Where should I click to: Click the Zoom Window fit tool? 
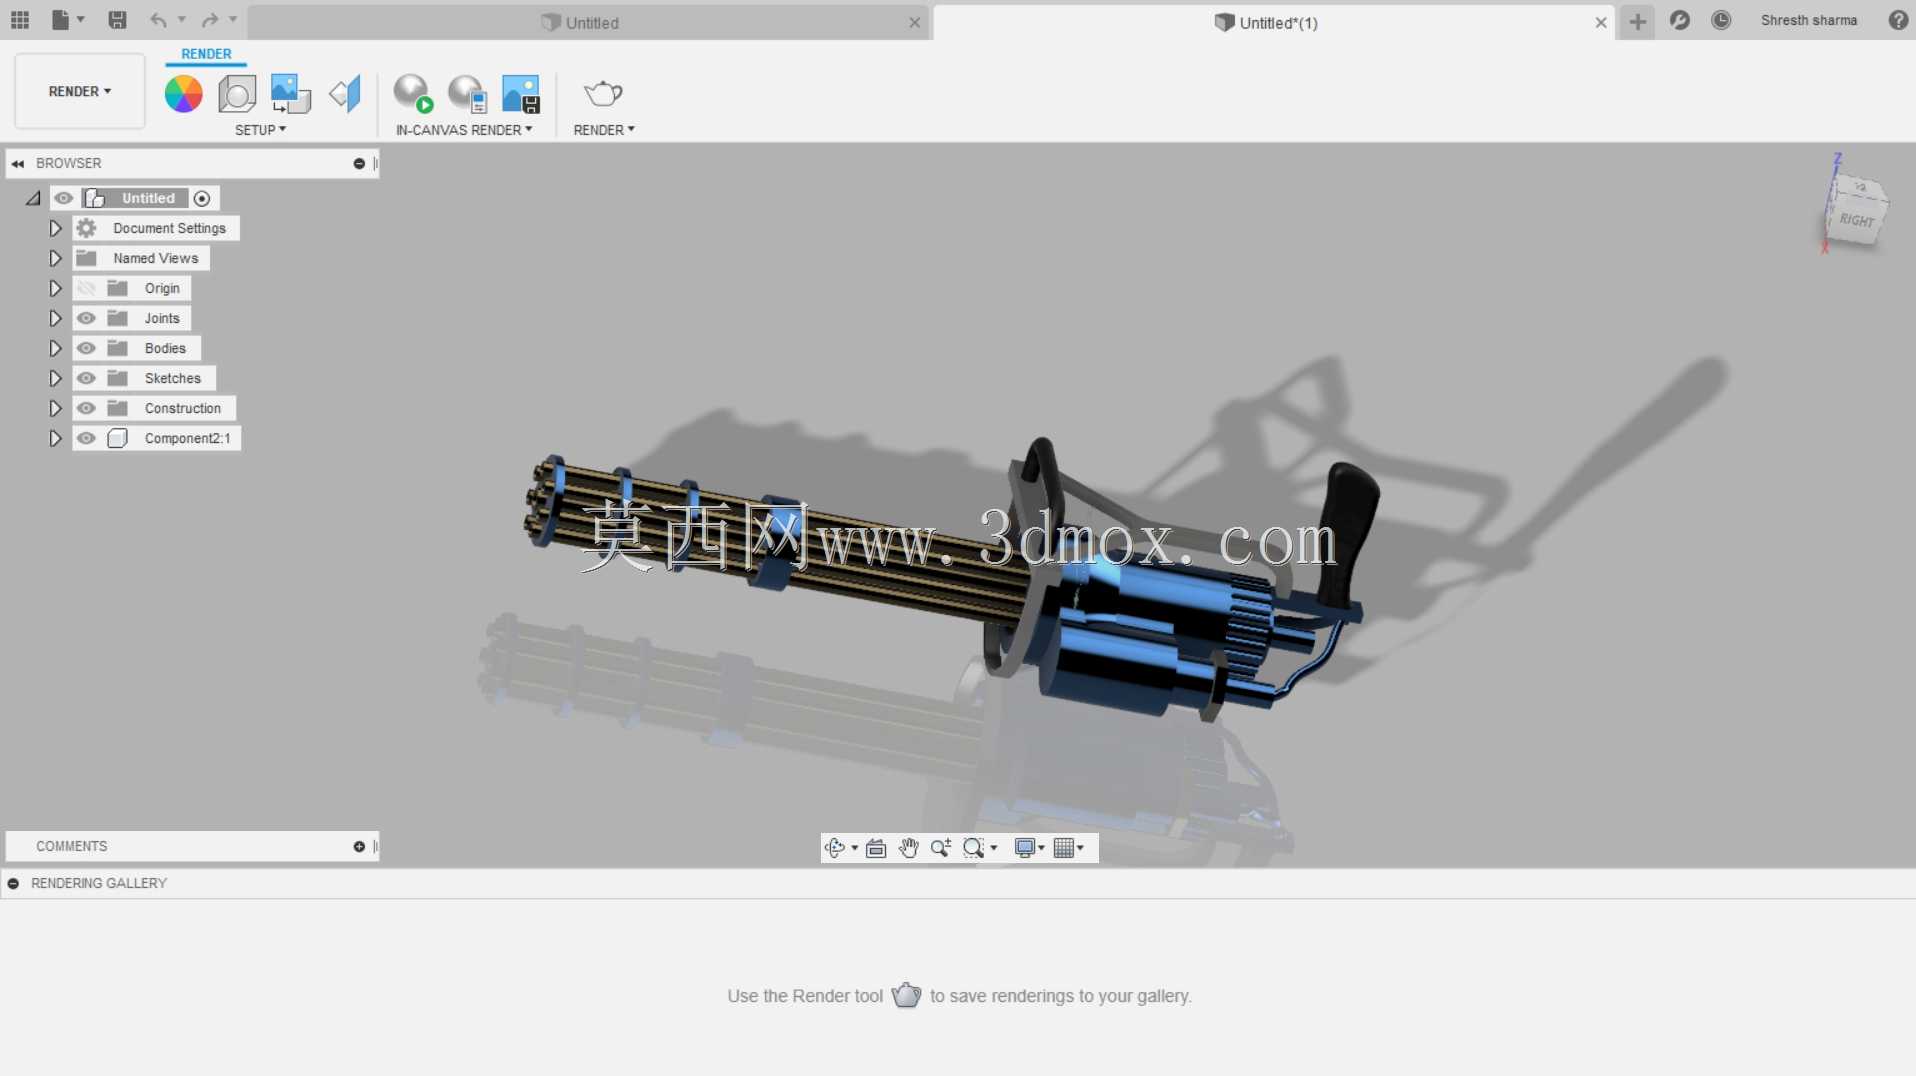tap(973, 848)
